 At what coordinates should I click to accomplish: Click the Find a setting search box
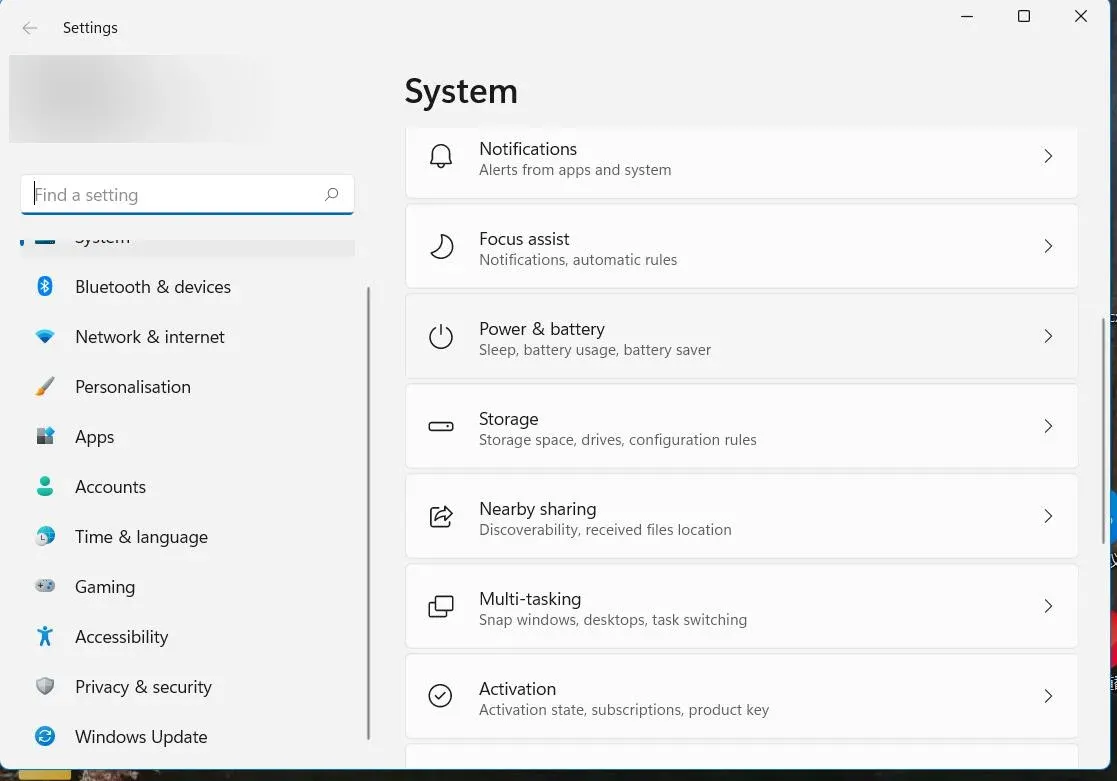coord(187,195)
